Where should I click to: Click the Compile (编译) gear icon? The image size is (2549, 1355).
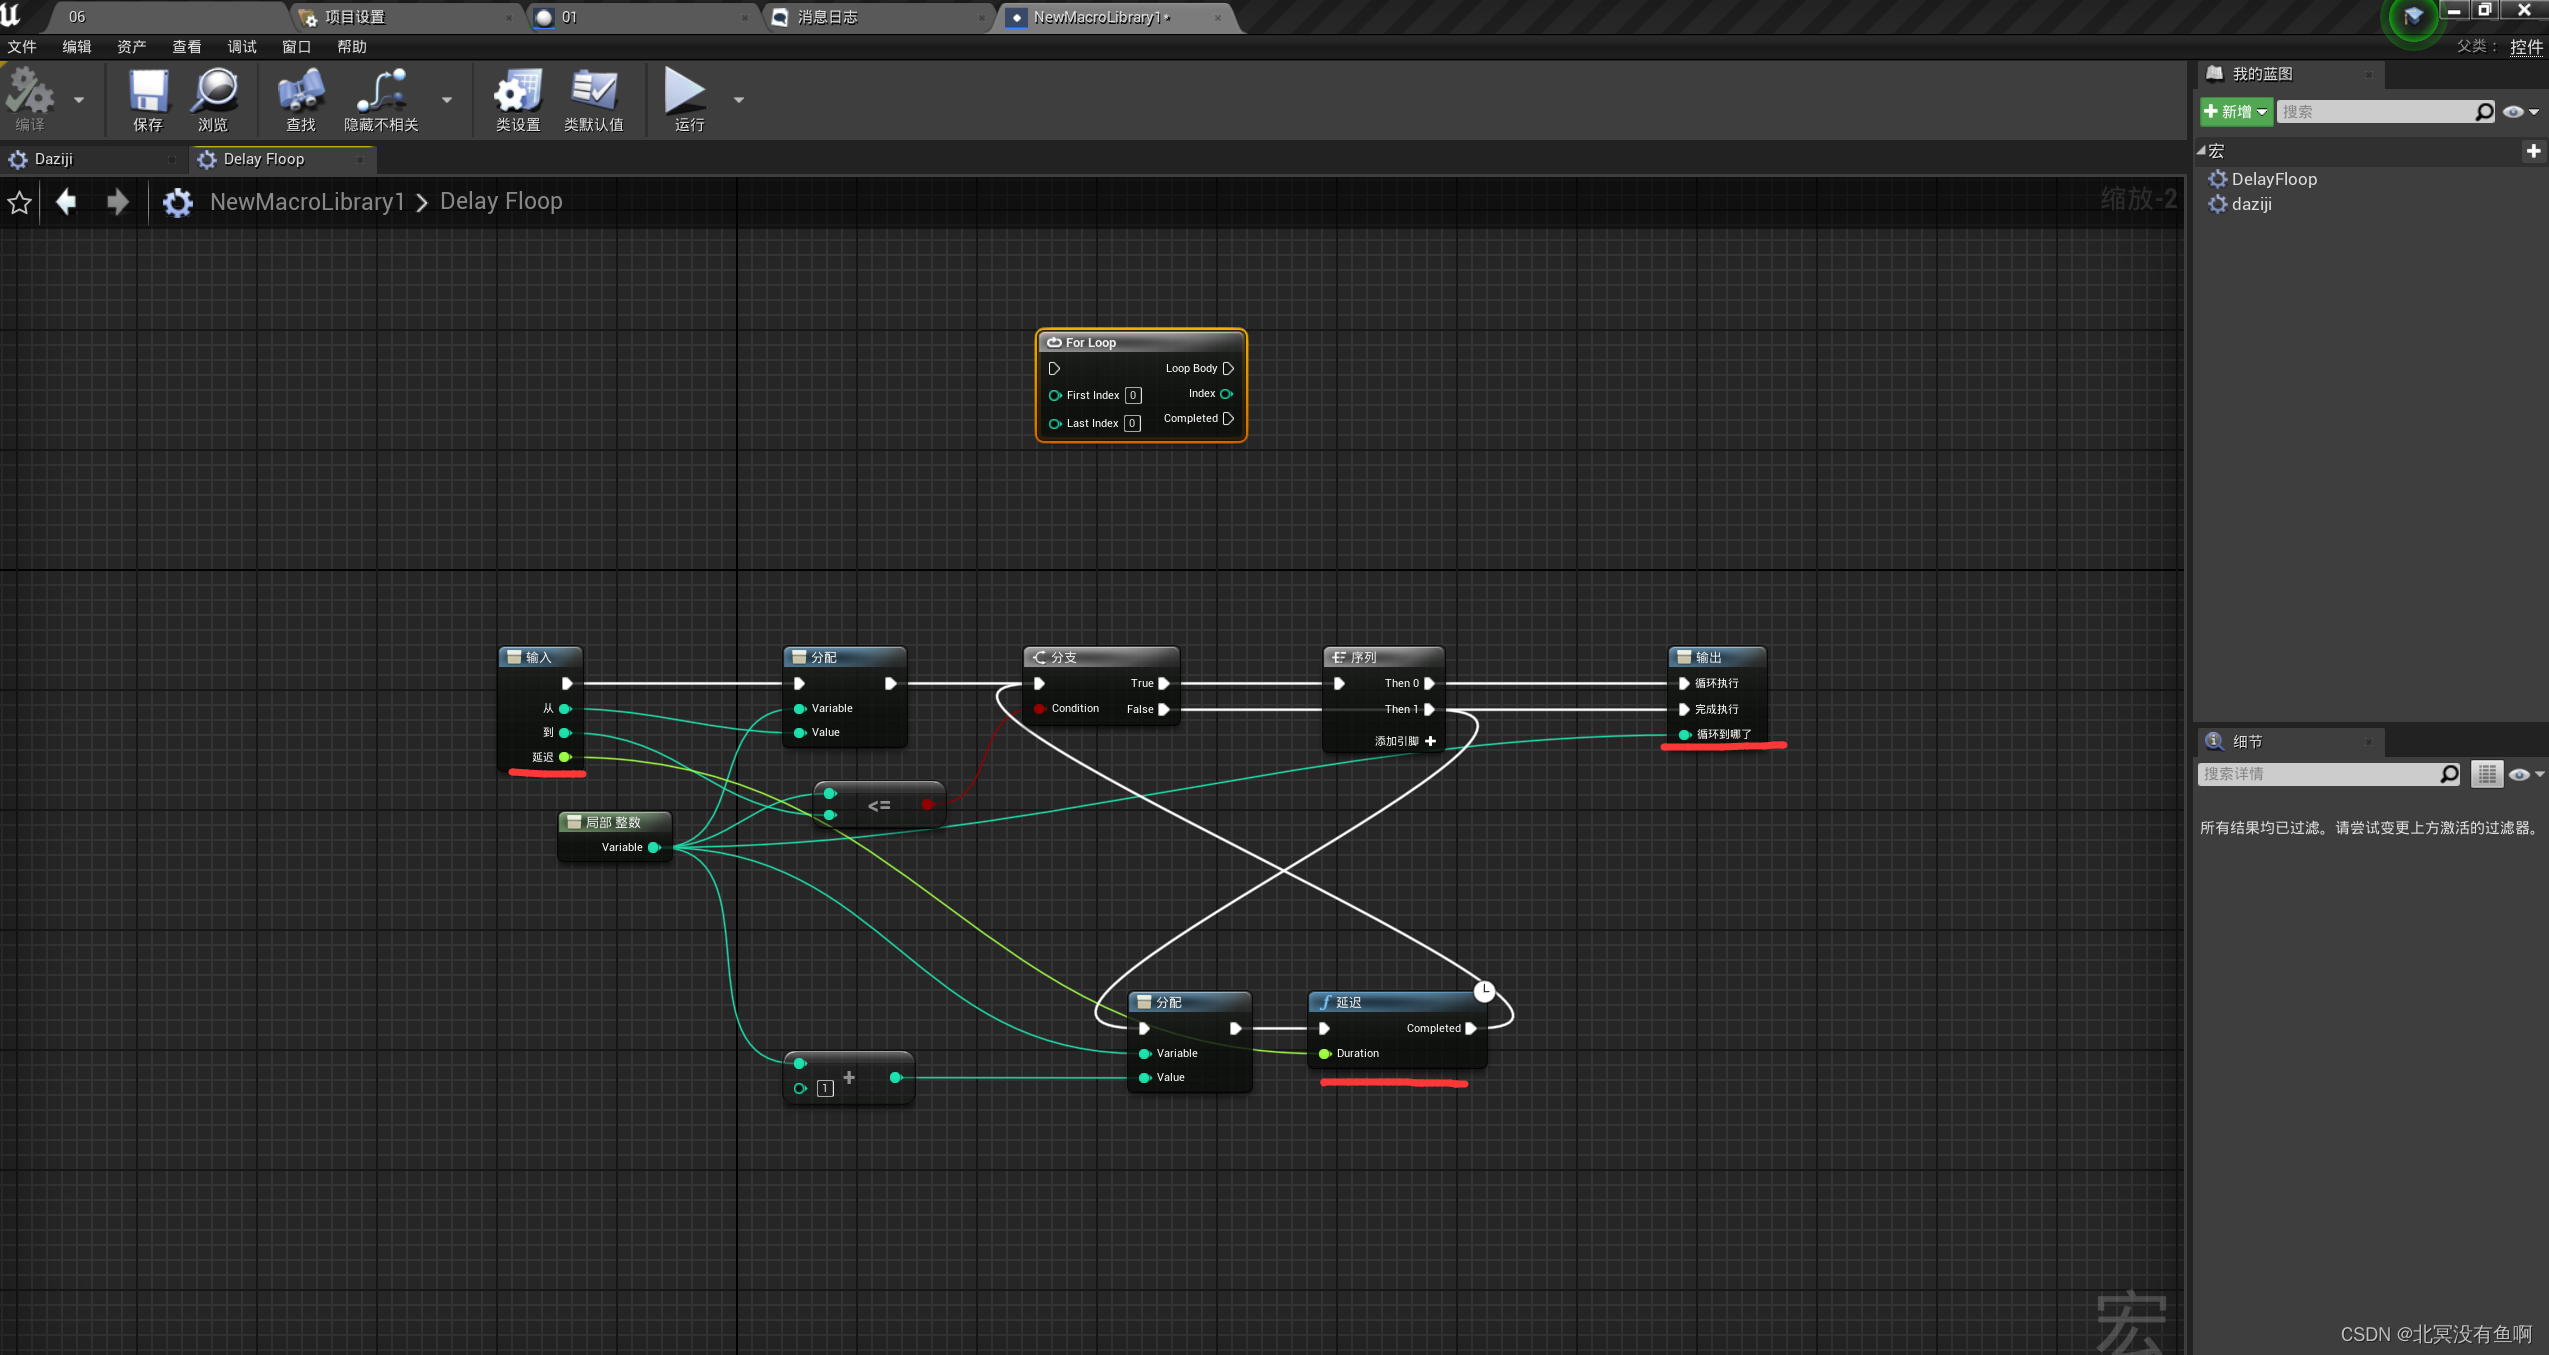pyautogui.click(x=29, y=92)
